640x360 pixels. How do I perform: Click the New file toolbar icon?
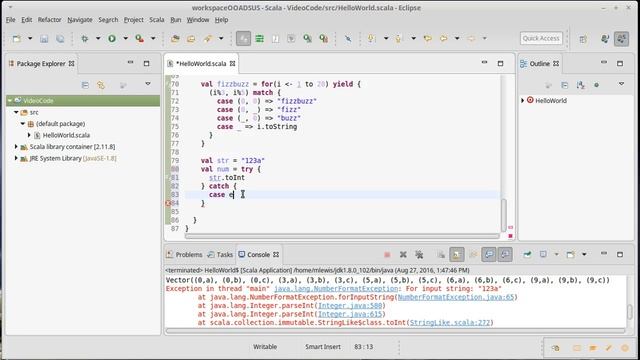tap(17, 39)
